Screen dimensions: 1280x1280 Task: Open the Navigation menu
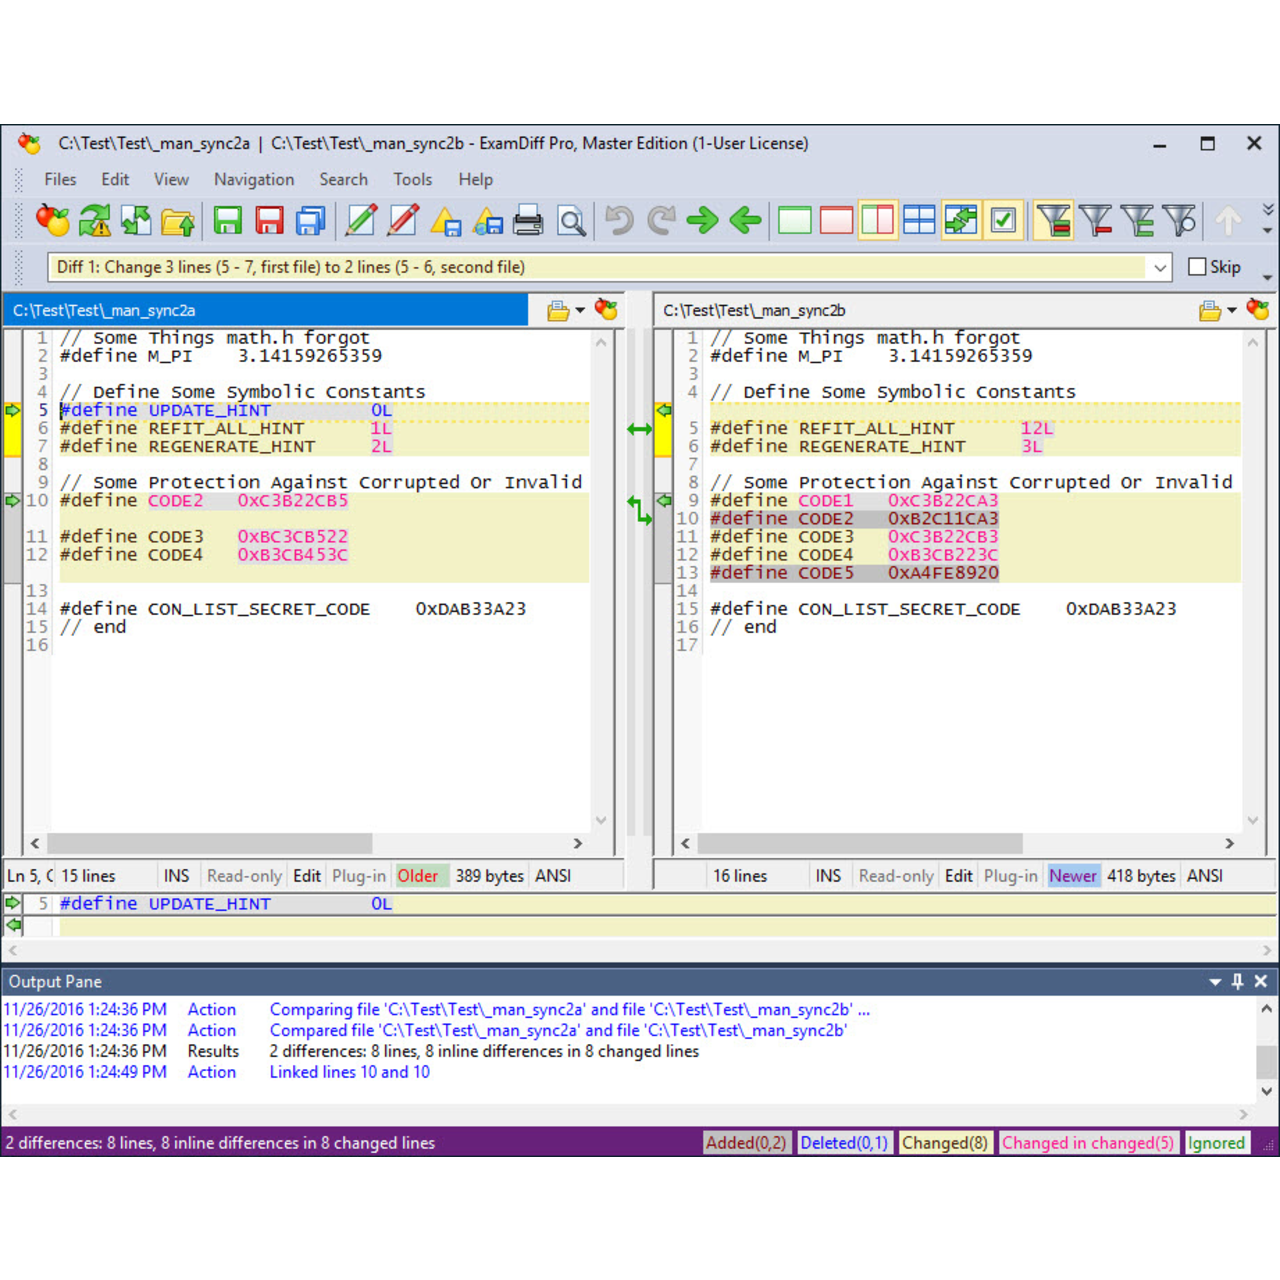(x=254, y=179)
